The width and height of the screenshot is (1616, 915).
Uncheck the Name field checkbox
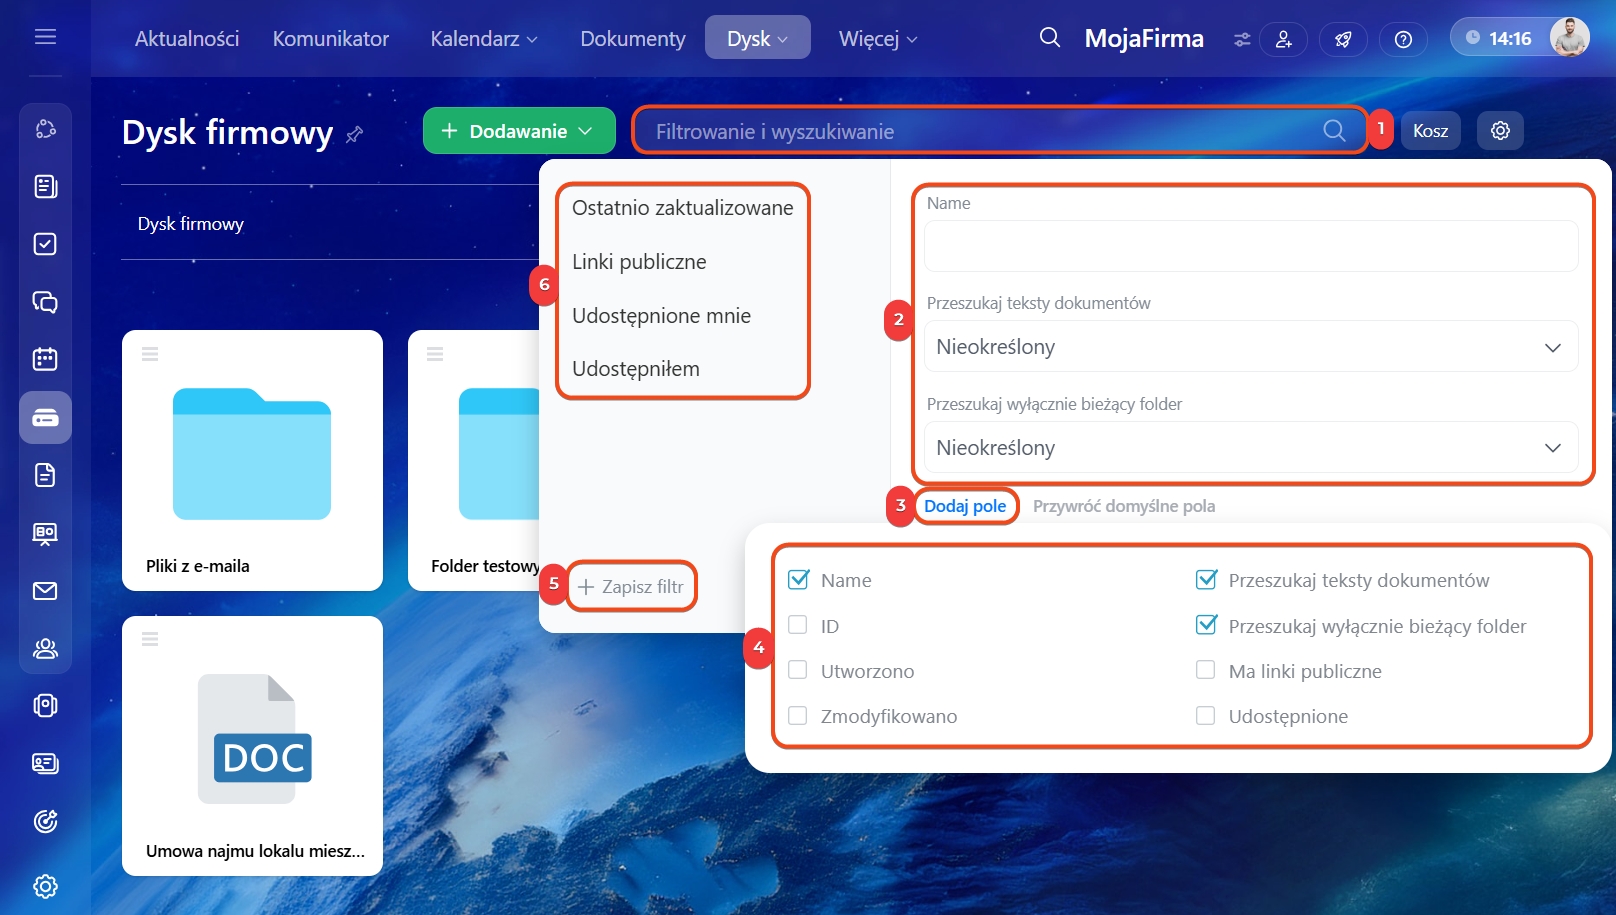[798, 580]
